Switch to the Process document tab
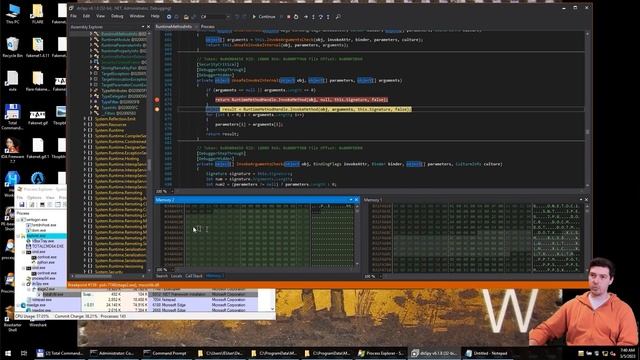This screenshot has height=360, width=640. (208, 27)
